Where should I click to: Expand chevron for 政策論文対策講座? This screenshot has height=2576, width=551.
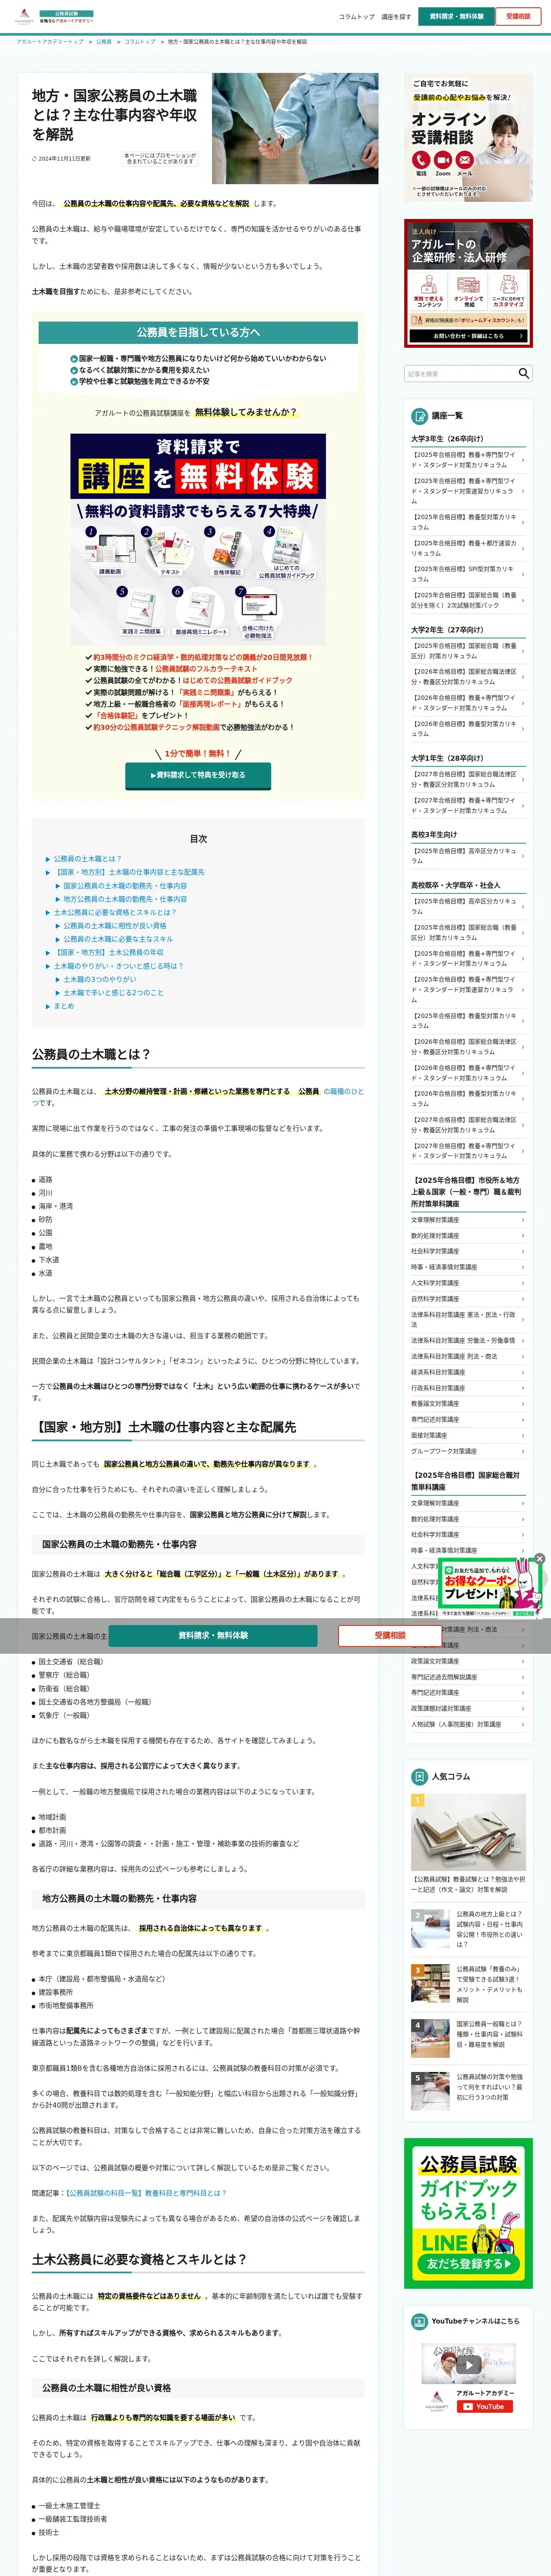[x=523, y=1661]
